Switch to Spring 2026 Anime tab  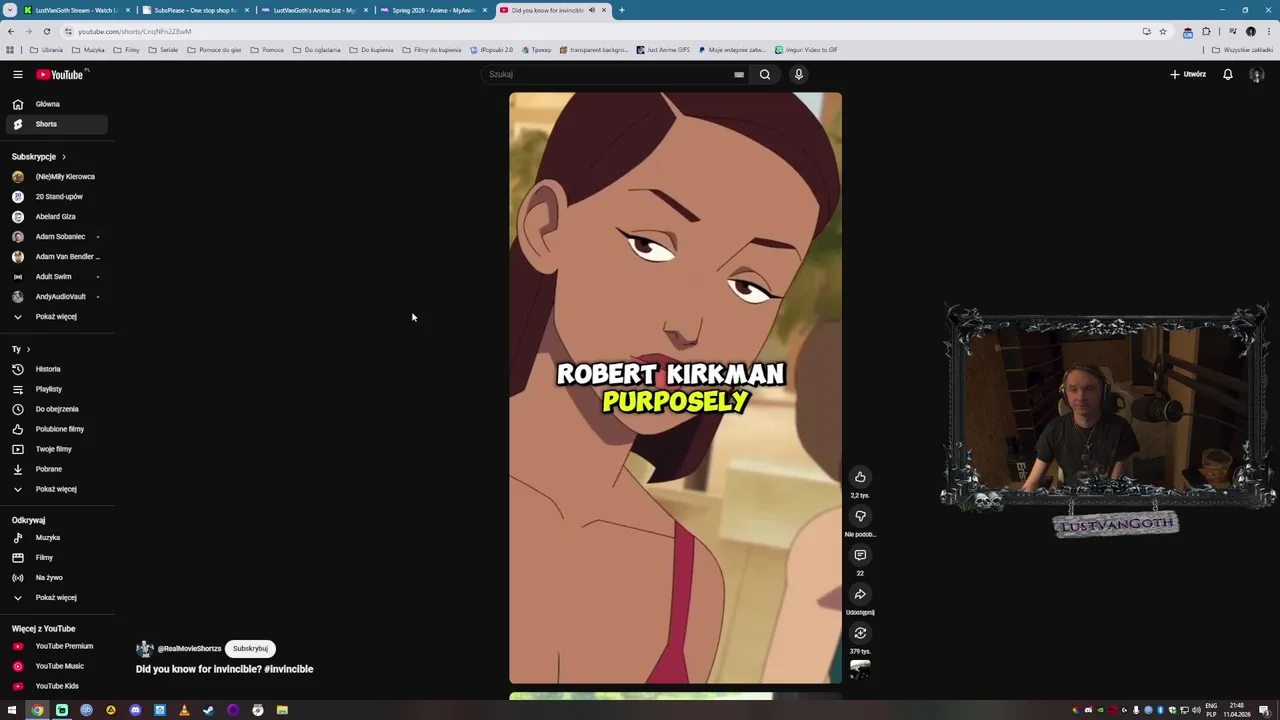click(x=433, y=10)
